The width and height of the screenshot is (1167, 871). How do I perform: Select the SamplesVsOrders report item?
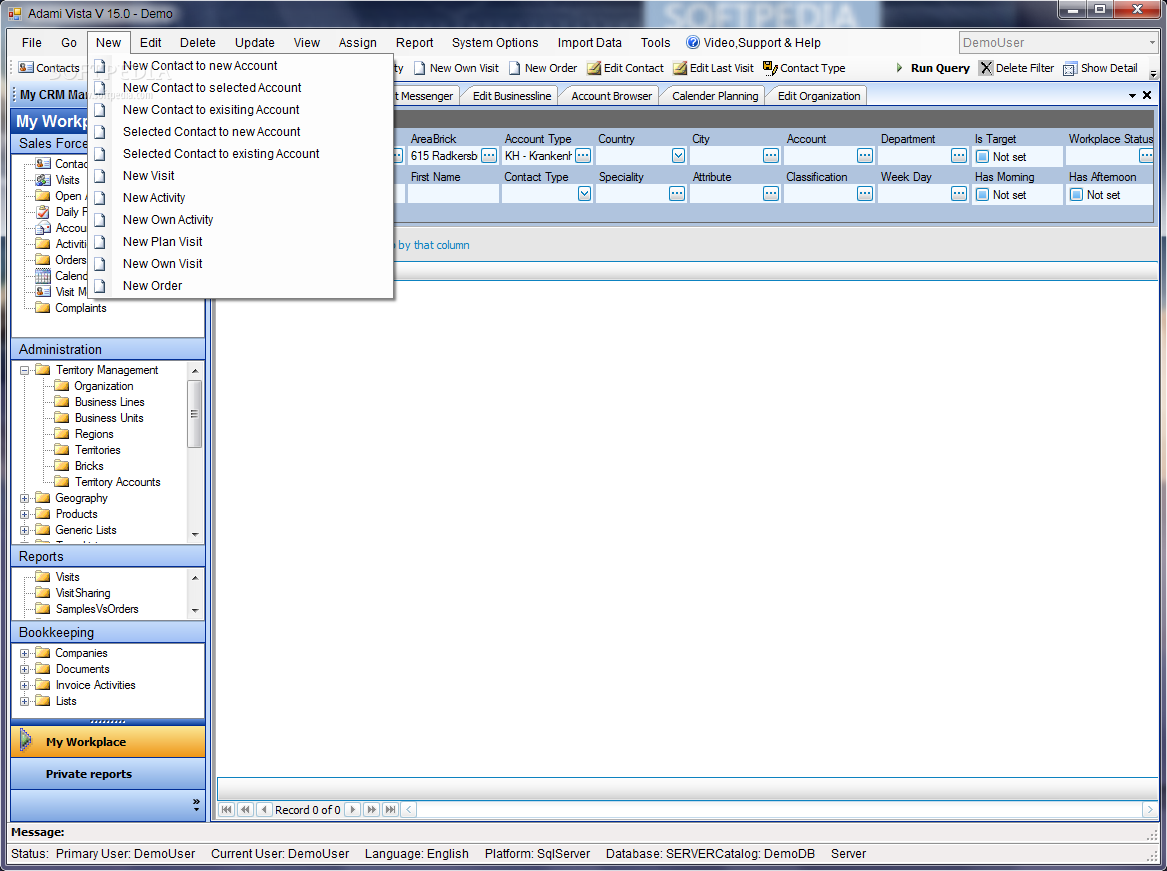97,609
